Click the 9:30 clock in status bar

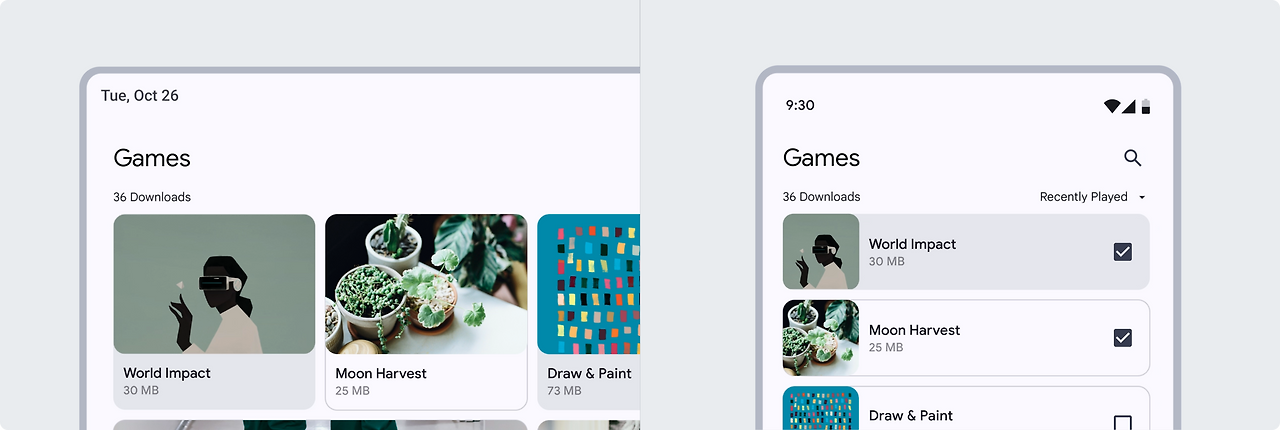800,105
